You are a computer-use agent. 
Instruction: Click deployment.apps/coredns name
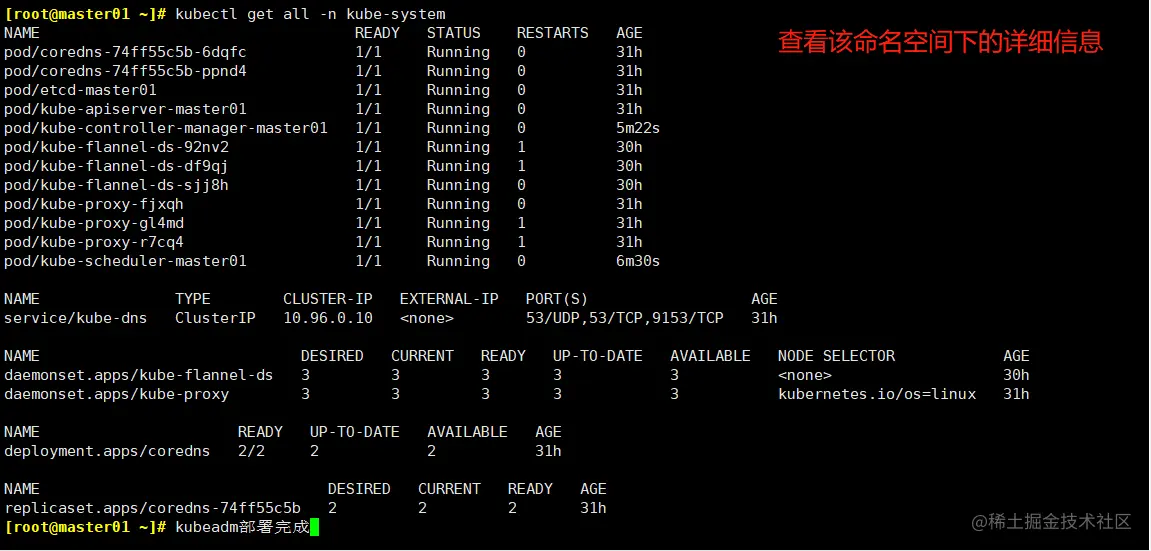(x=107, y=451)
